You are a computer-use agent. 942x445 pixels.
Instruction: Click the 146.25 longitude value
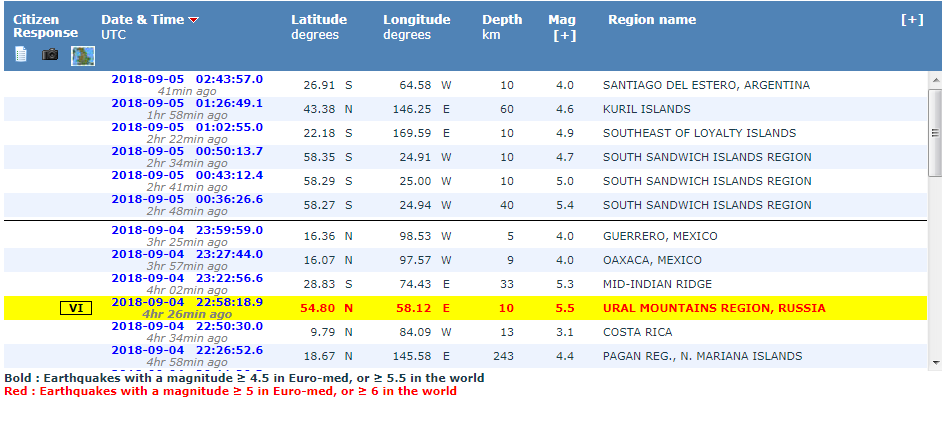412,109
